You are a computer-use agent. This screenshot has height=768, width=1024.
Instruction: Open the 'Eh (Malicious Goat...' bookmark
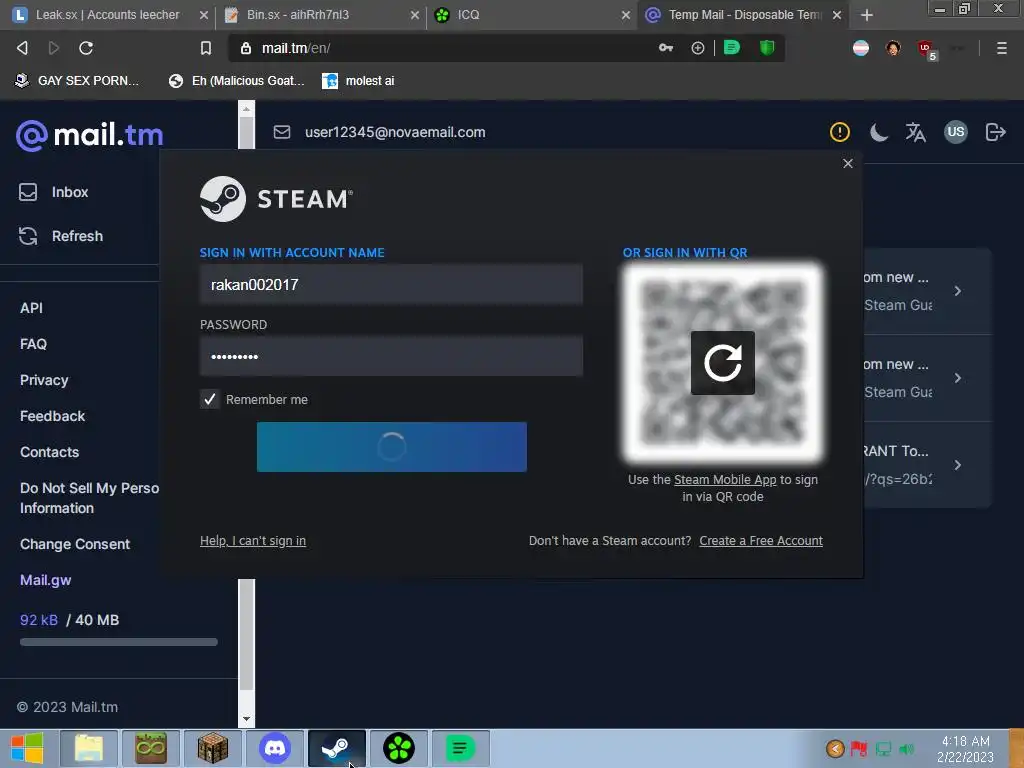236,81
